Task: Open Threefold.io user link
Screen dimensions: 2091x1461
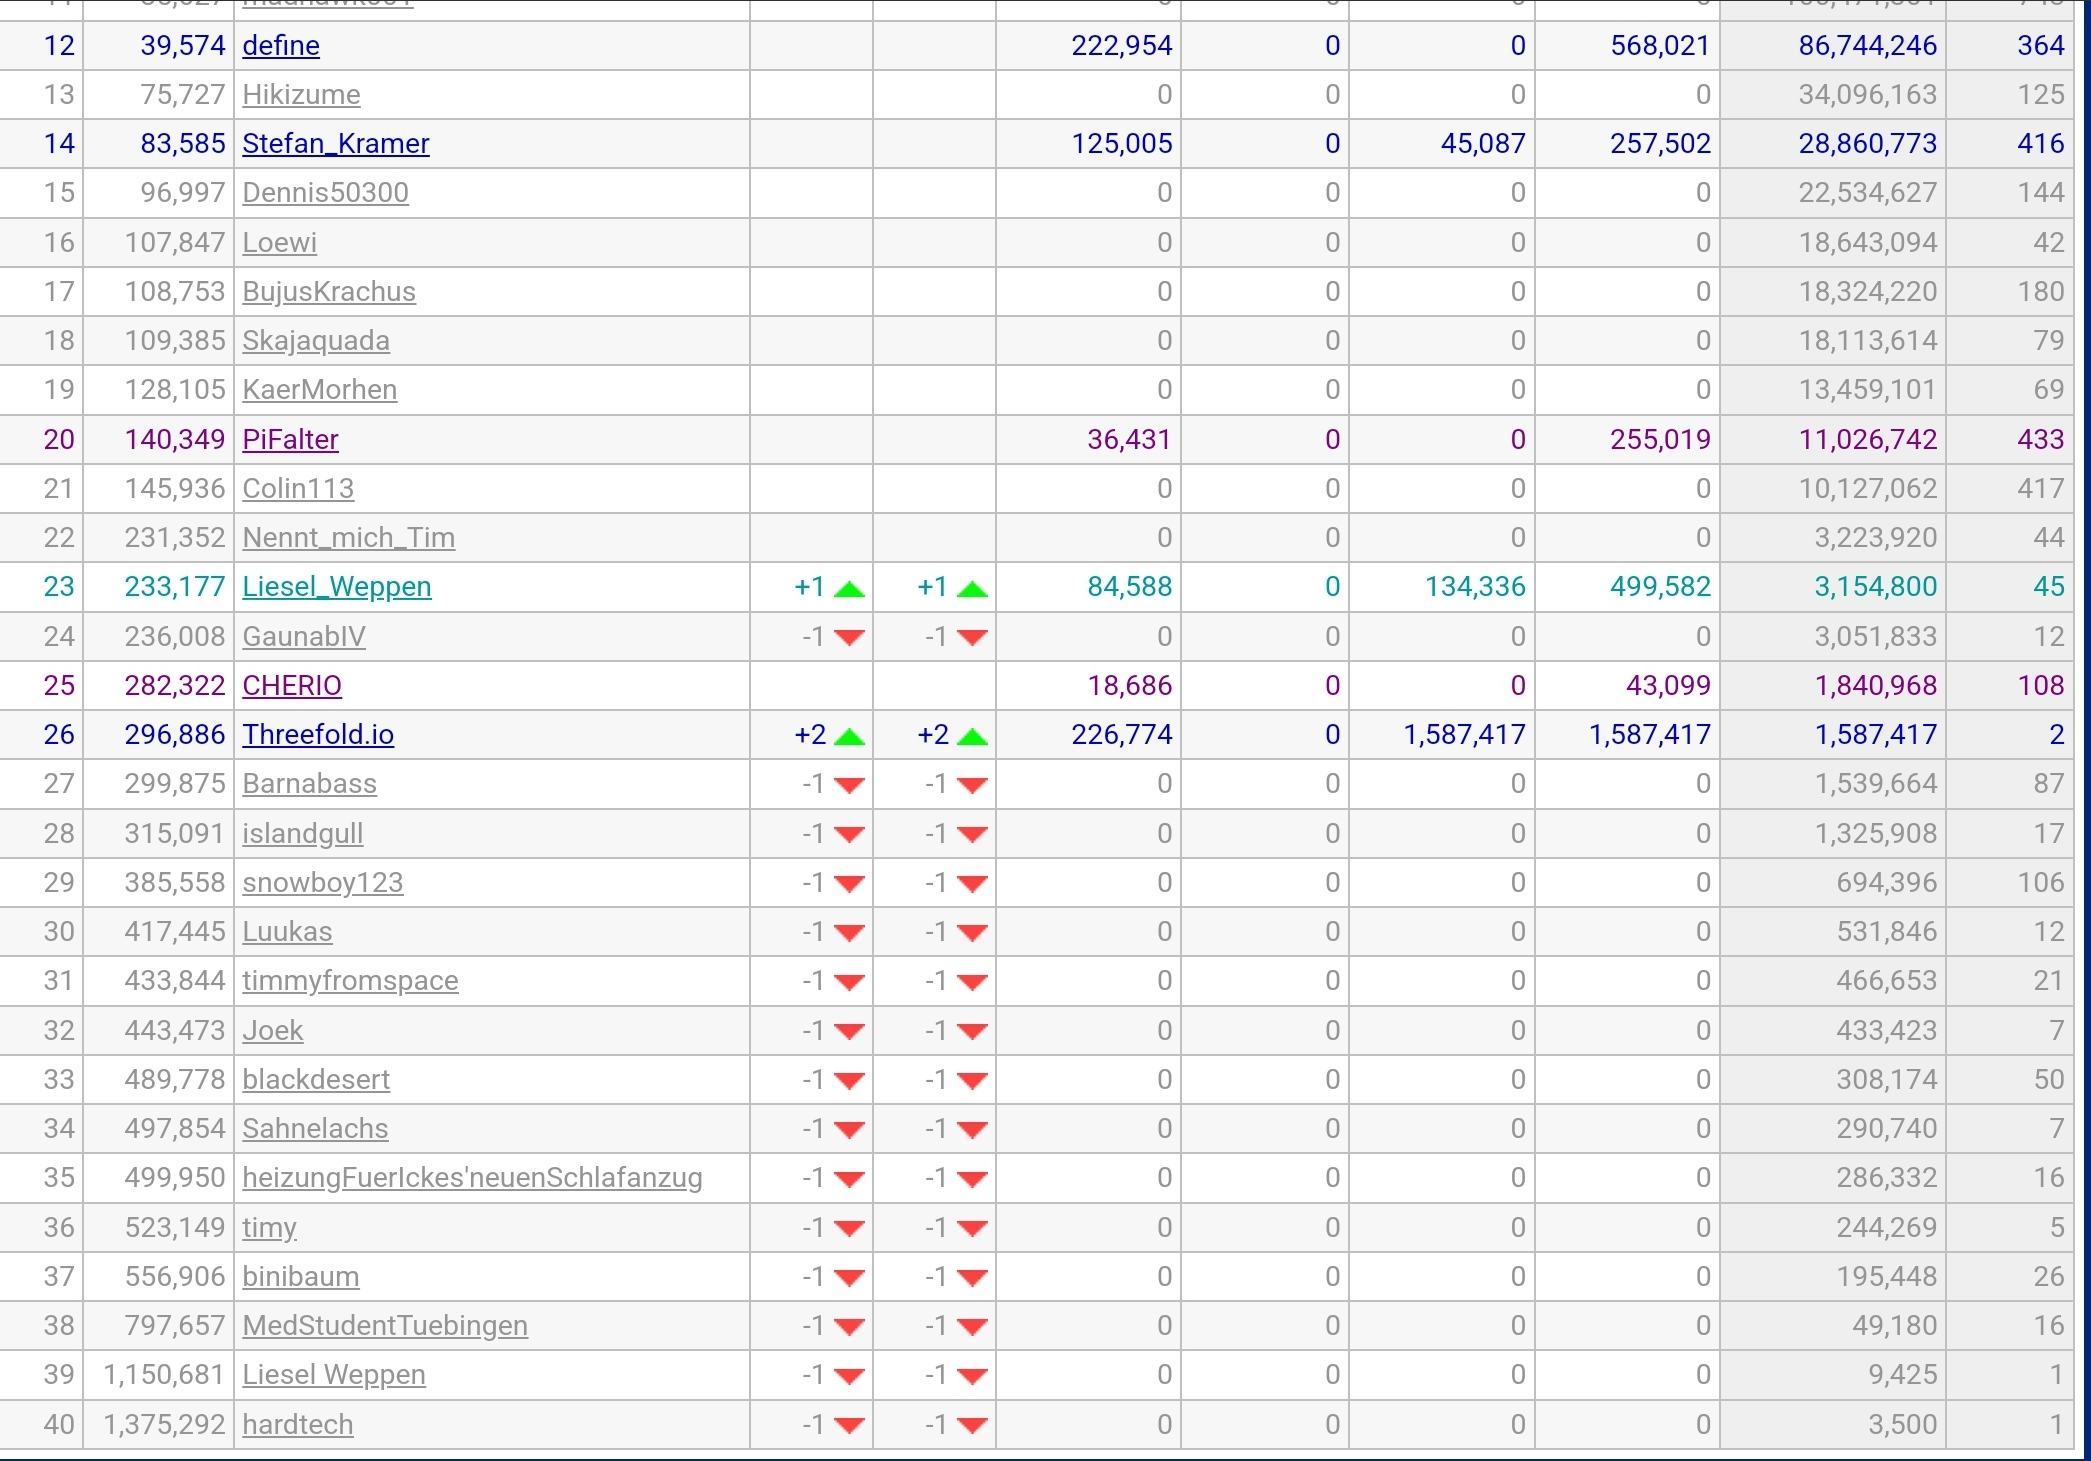Action: (x=318, y=735)
